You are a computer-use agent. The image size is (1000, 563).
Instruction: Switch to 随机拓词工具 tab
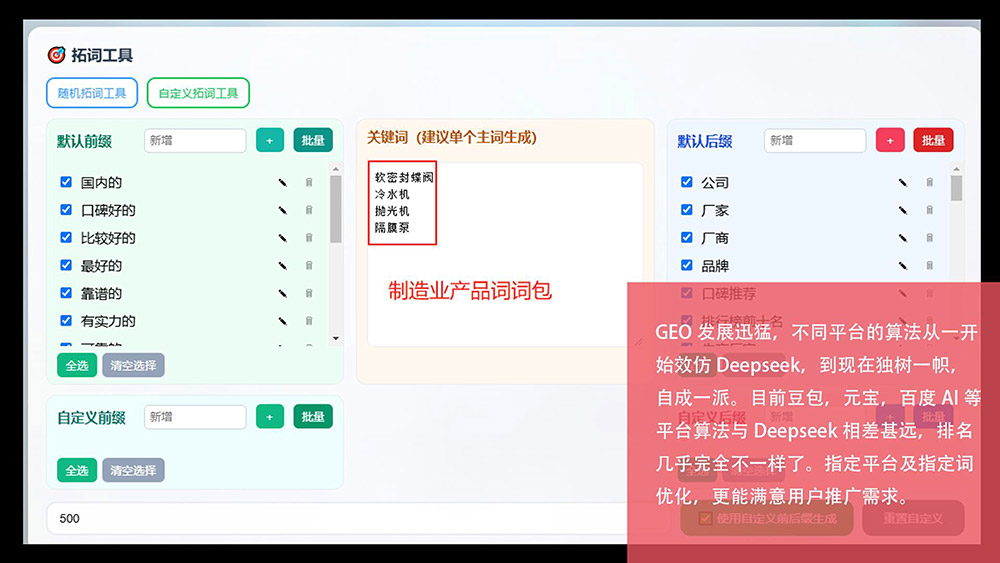pos(92,93)
